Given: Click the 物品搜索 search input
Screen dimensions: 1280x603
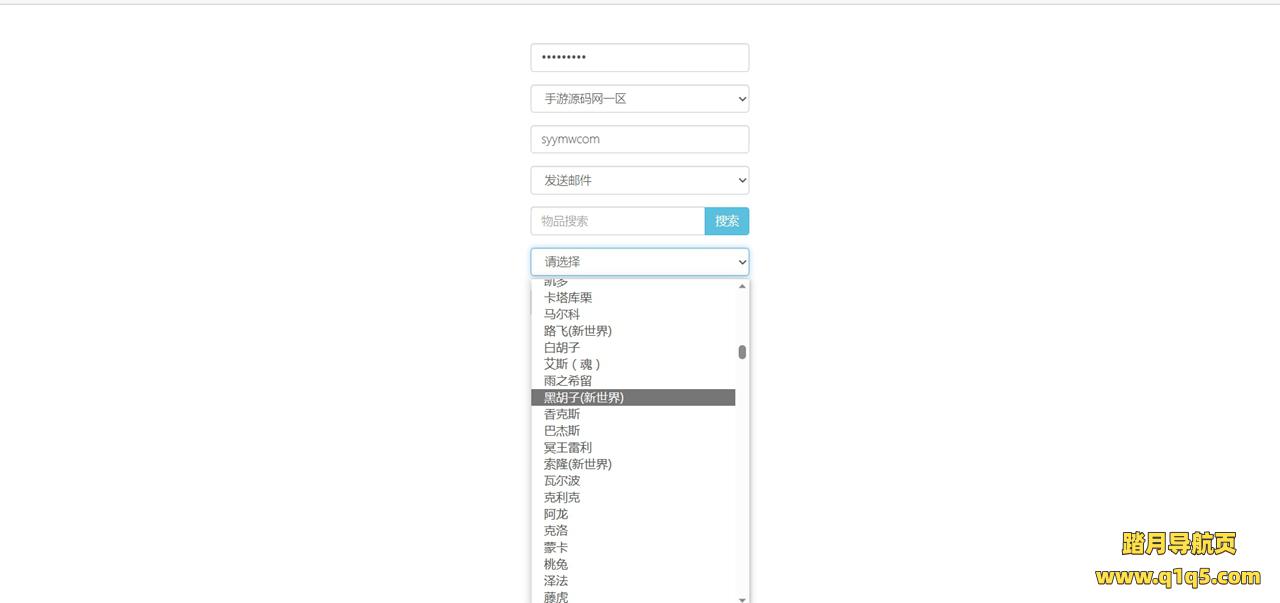Looking at the screenshot, I should click(617, 221).
